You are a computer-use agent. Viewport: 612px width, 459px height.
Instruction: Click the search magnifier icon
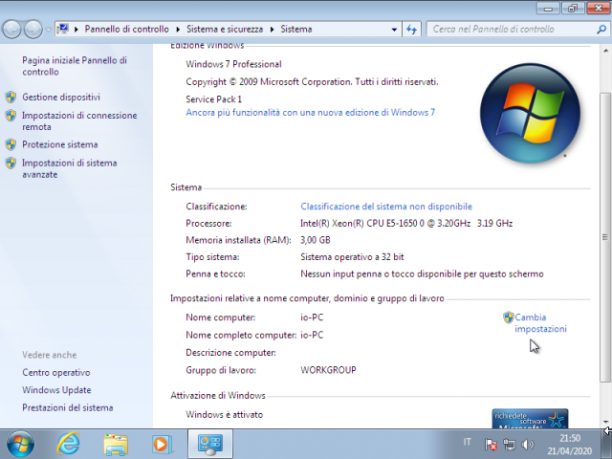coord(601,29)
